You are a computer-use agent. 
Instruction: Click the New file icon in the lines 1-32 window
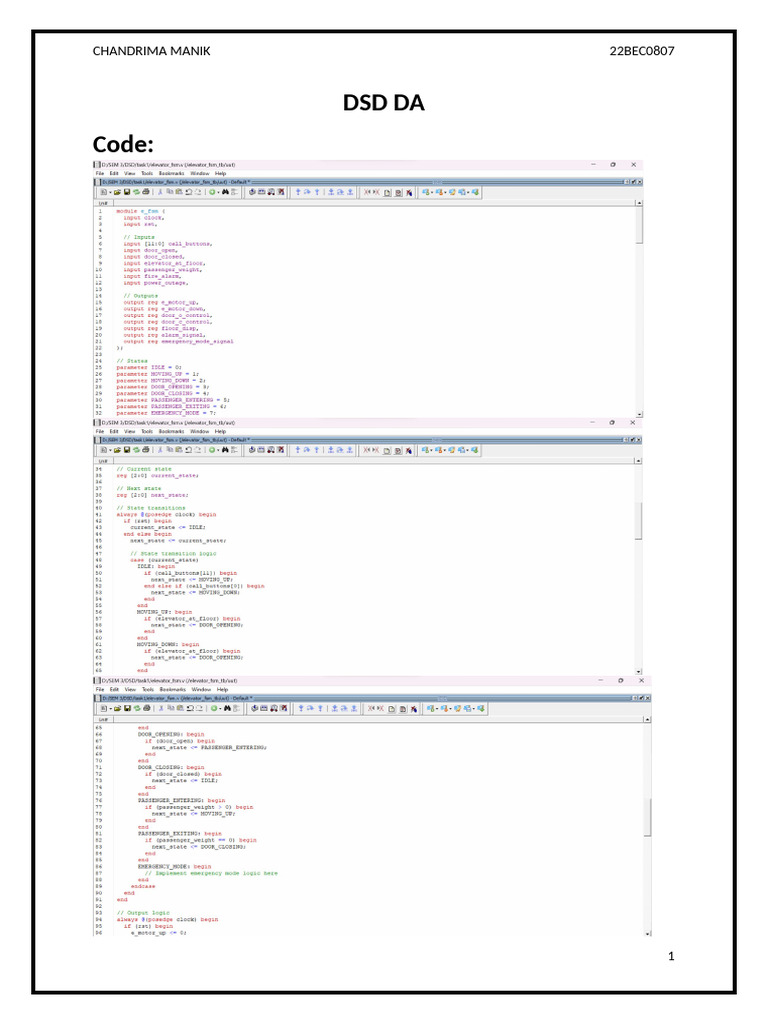(103, 193)
